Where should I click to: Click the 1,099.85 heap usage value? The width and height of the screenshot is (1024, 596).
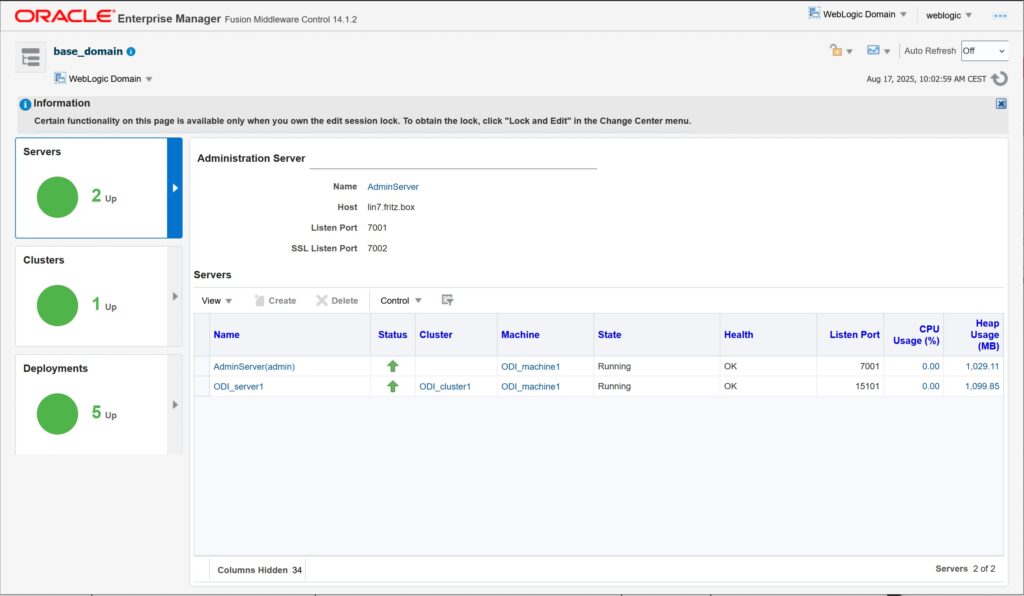pyautogui.click(x=982, y=386)
